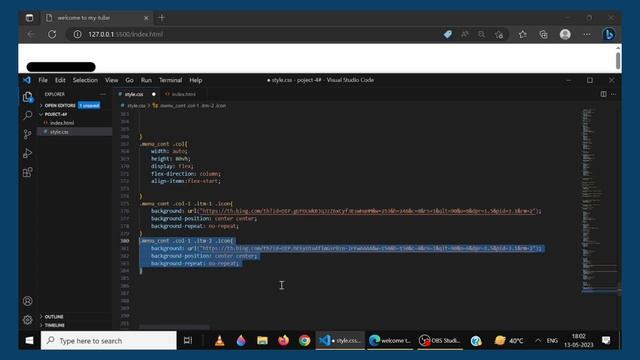Open the Bing sidebar button
This screenshot has height=360, width=640.
(x=609, y=34)
